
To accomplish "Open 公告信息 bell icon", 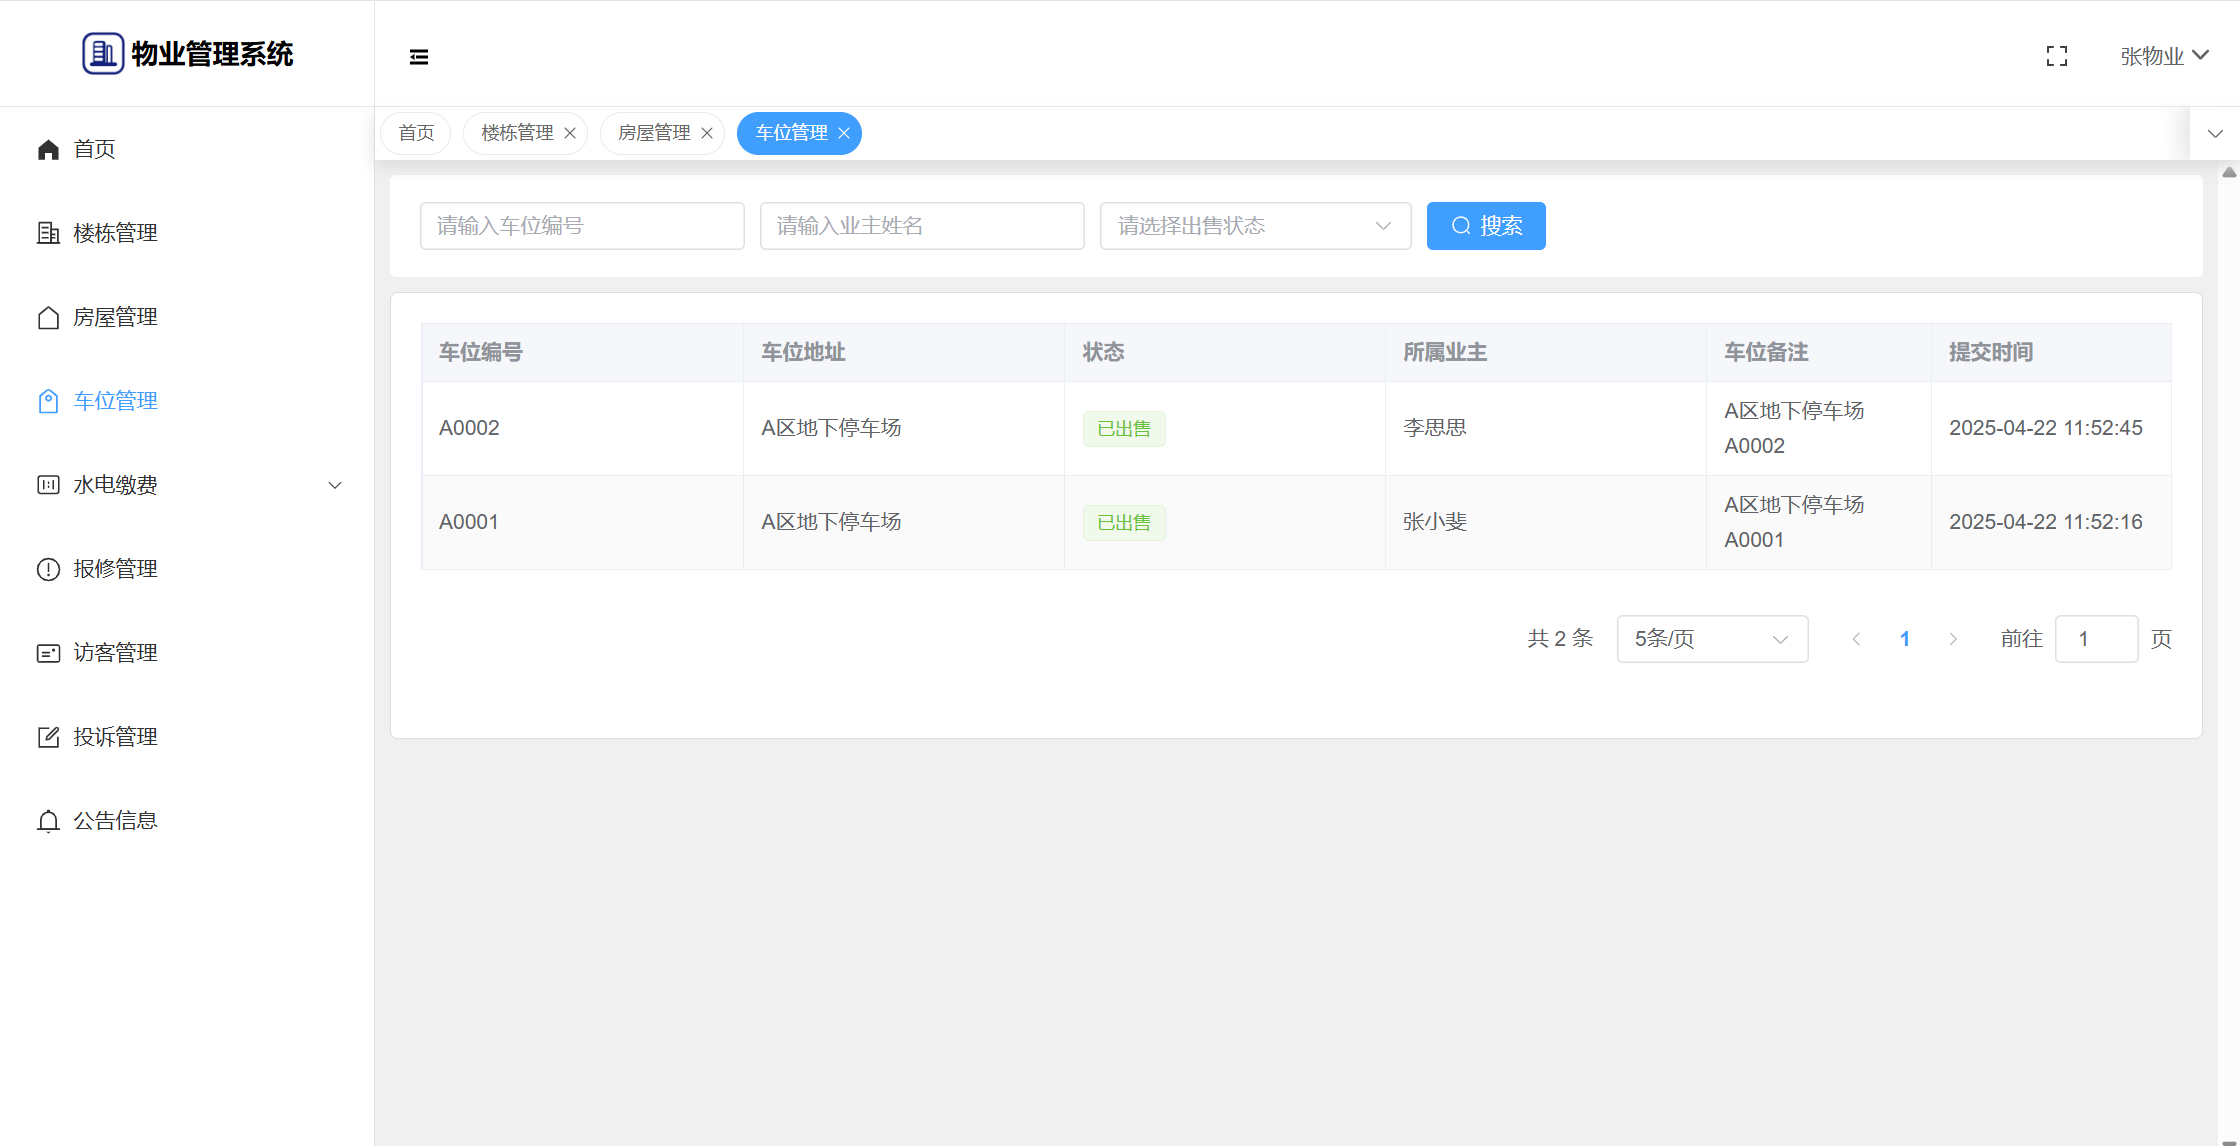I will tap(48, 821).
